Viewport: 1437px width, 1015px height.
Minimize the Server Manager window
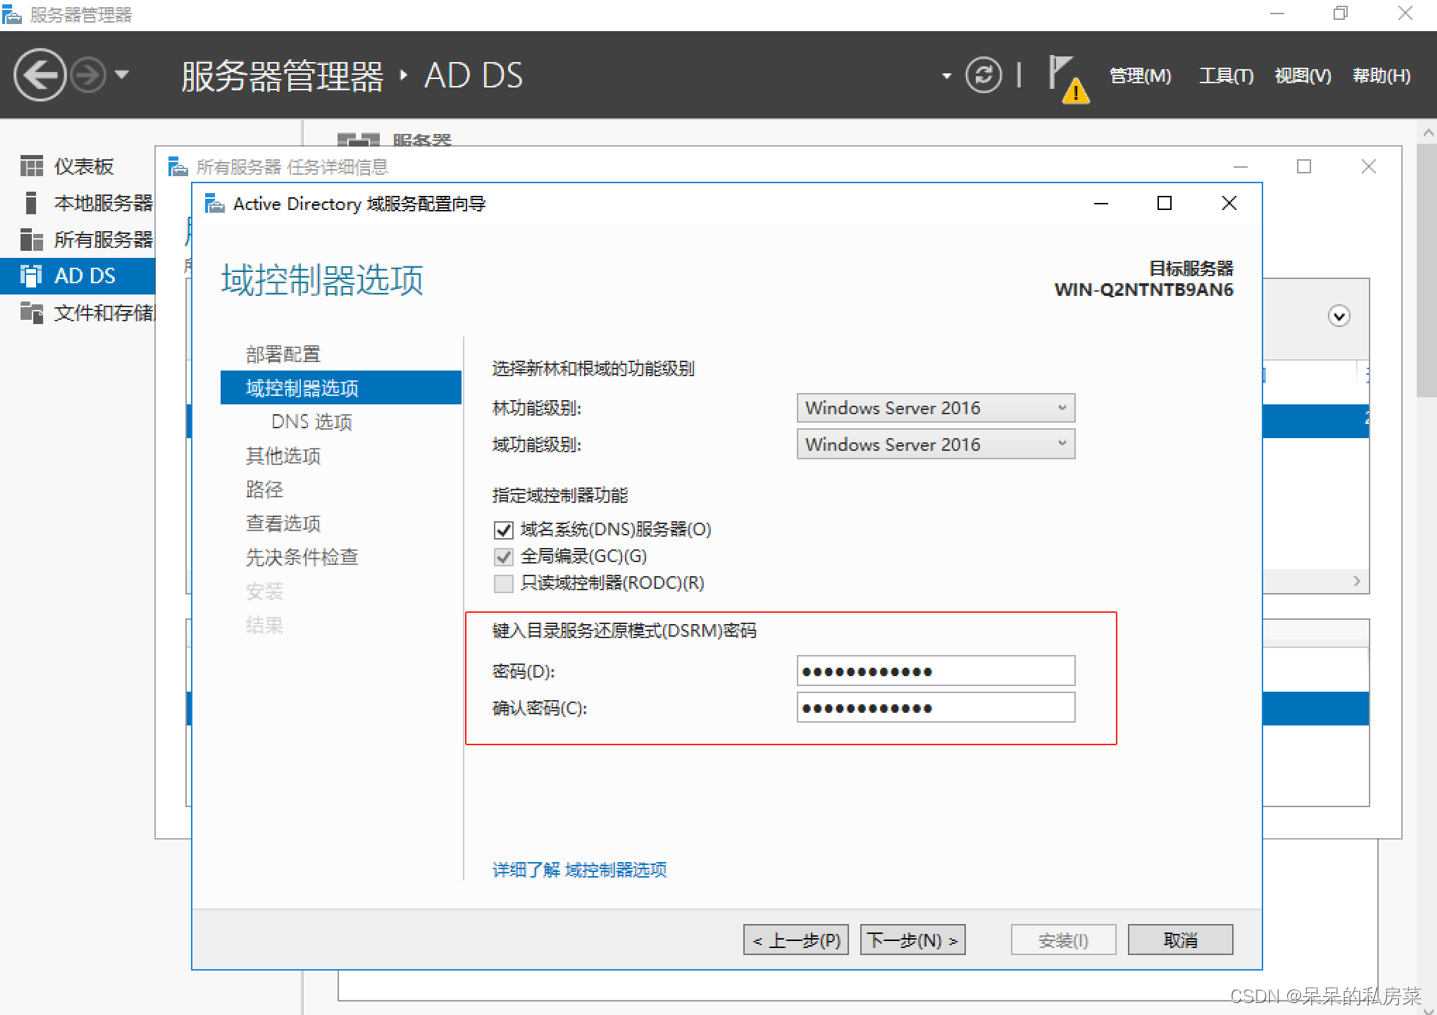(1277, 14)
